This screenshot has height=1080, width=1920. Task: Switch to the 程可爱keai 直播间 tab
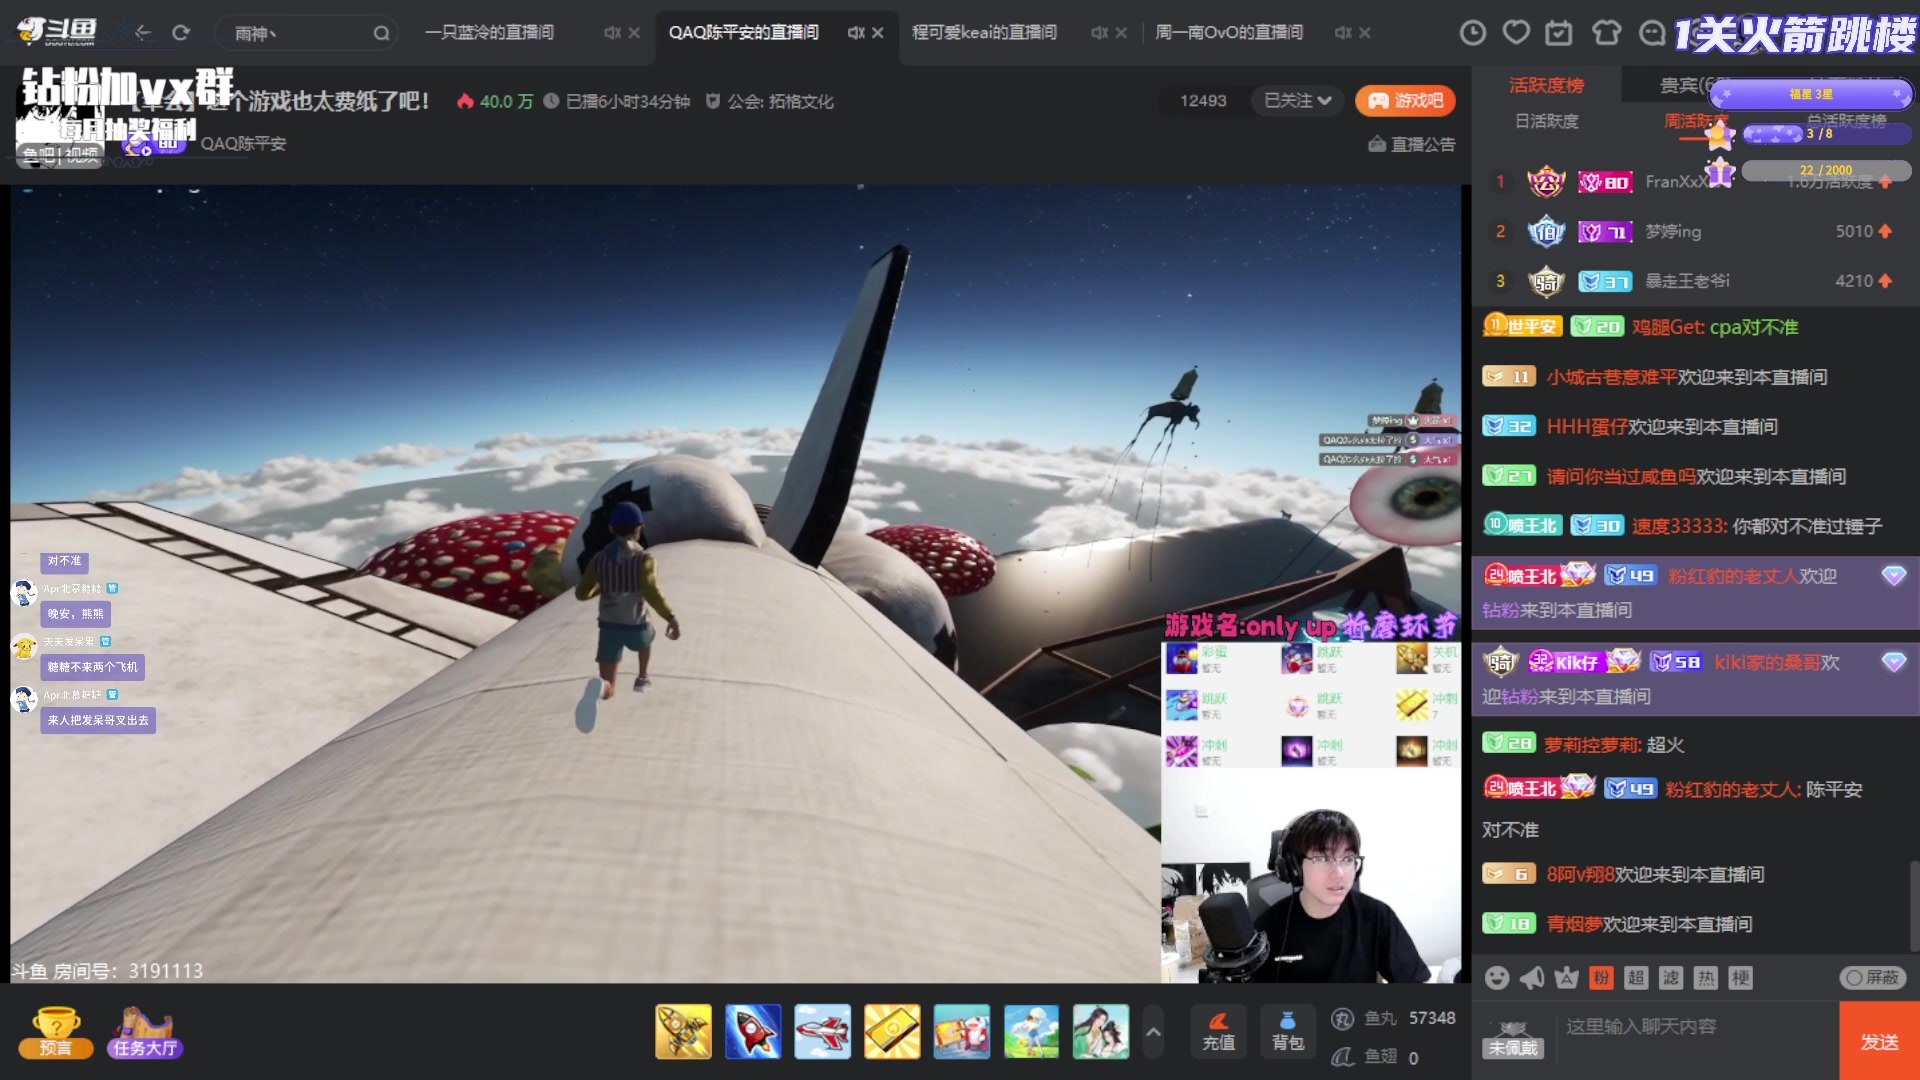click(x=985, y=32)
